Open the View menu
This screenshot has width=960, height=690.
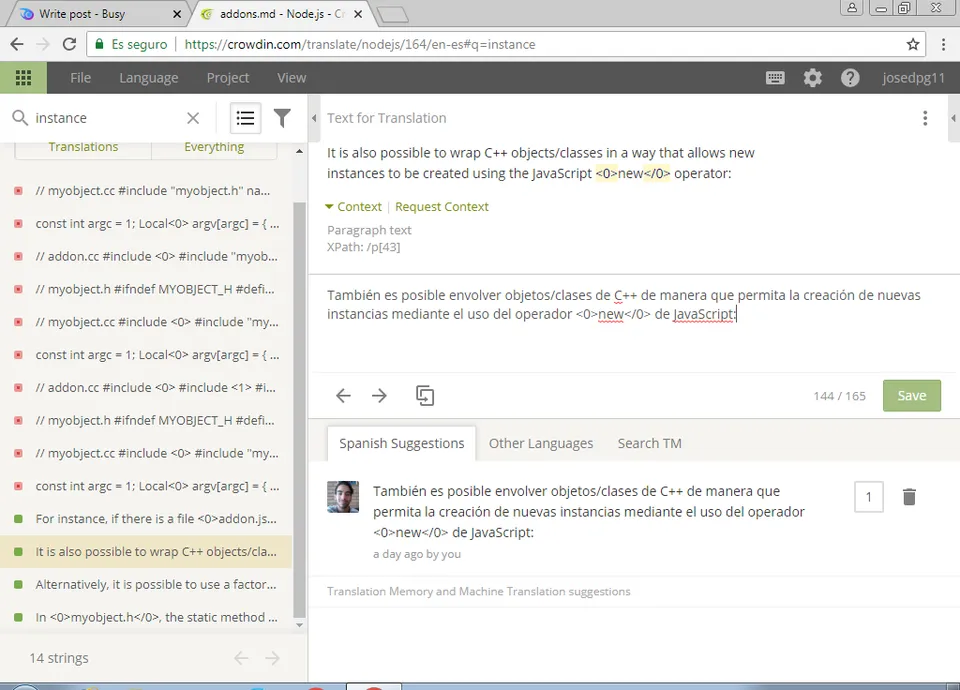pos(291,78)
